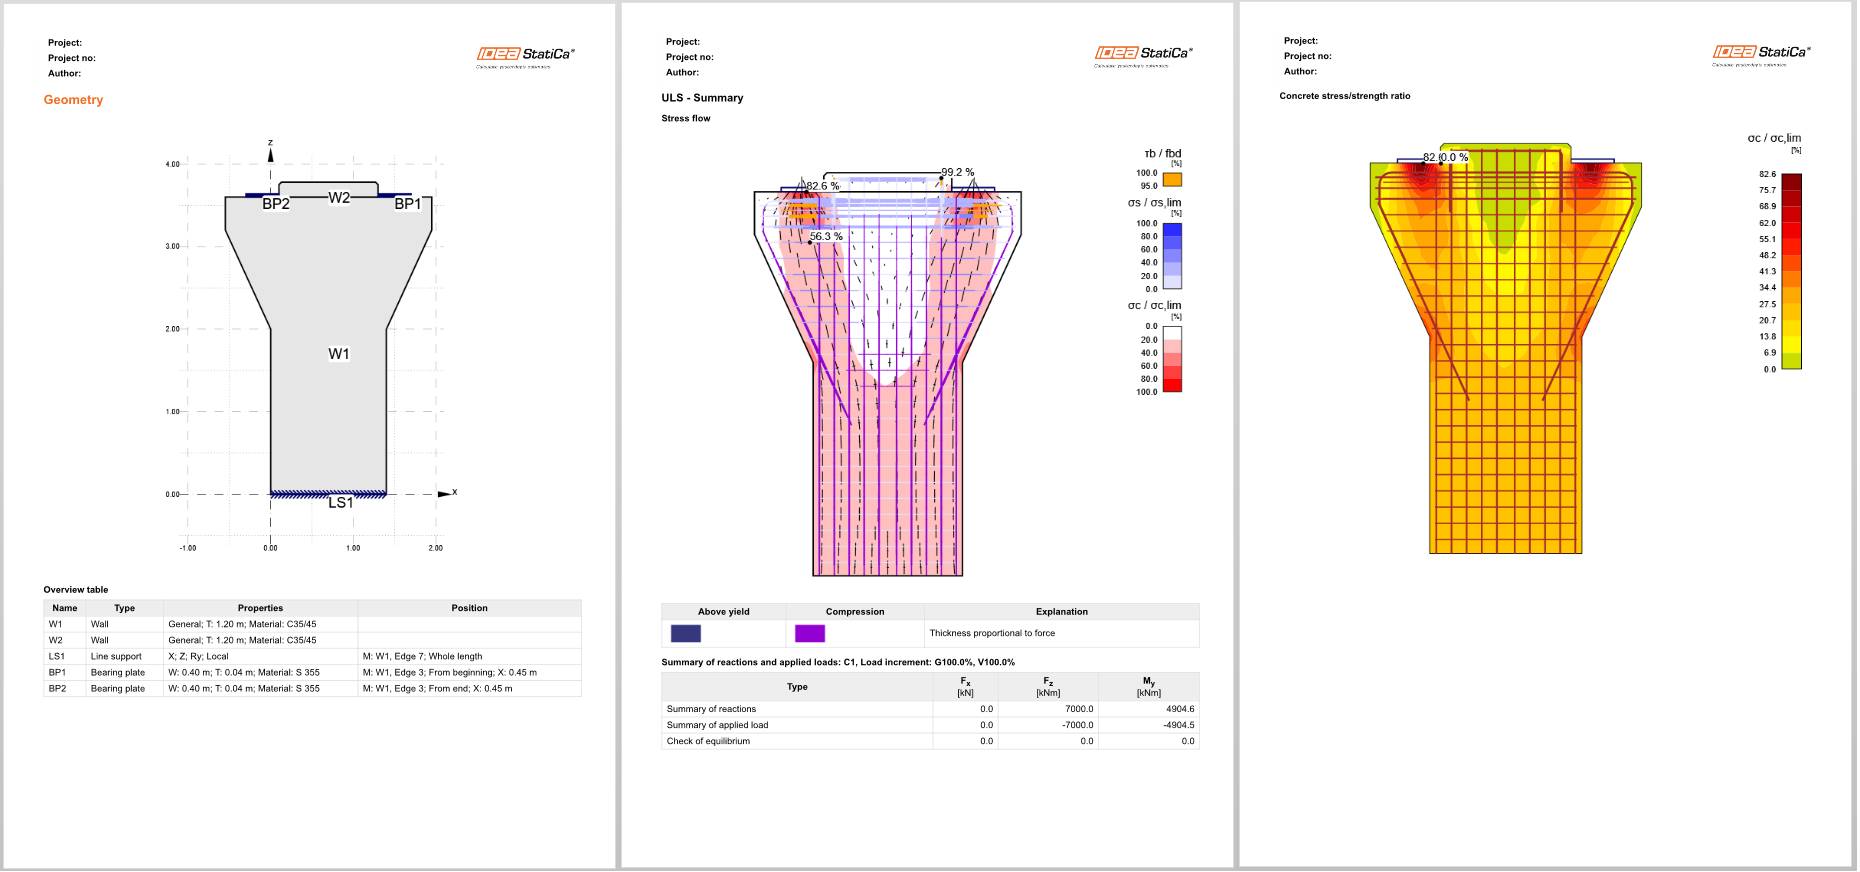The width and height of the screenshot is (1860, 872).
Task: Click the purple Compression color swatch
Action: [809, 634]
